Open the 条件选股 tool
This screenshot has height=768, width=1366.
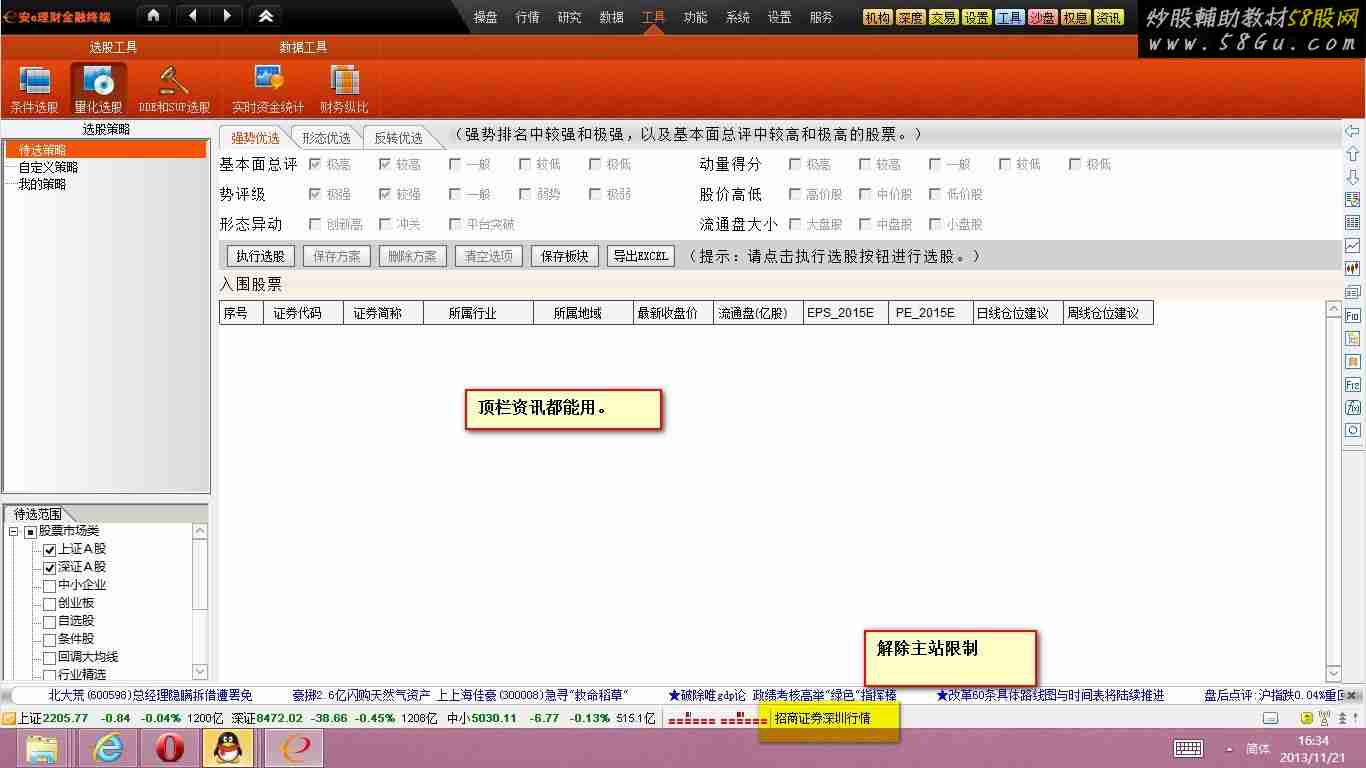tap(34, 89)
